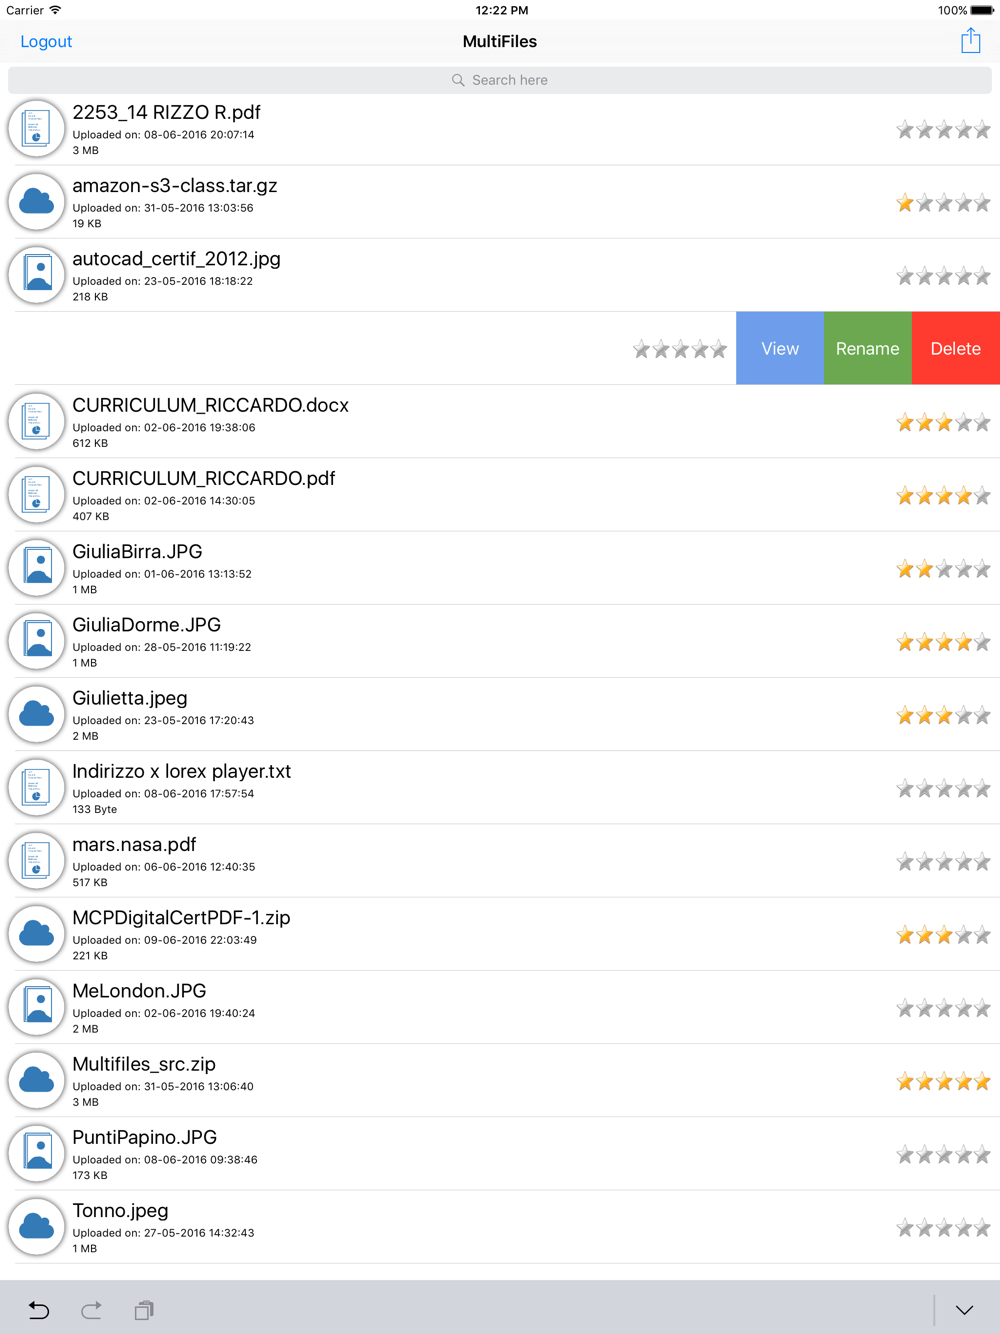Screen dimensions: 1000x1334
Task: Tap the 12:22 PM clock in status bar
Action: [502, 10]
